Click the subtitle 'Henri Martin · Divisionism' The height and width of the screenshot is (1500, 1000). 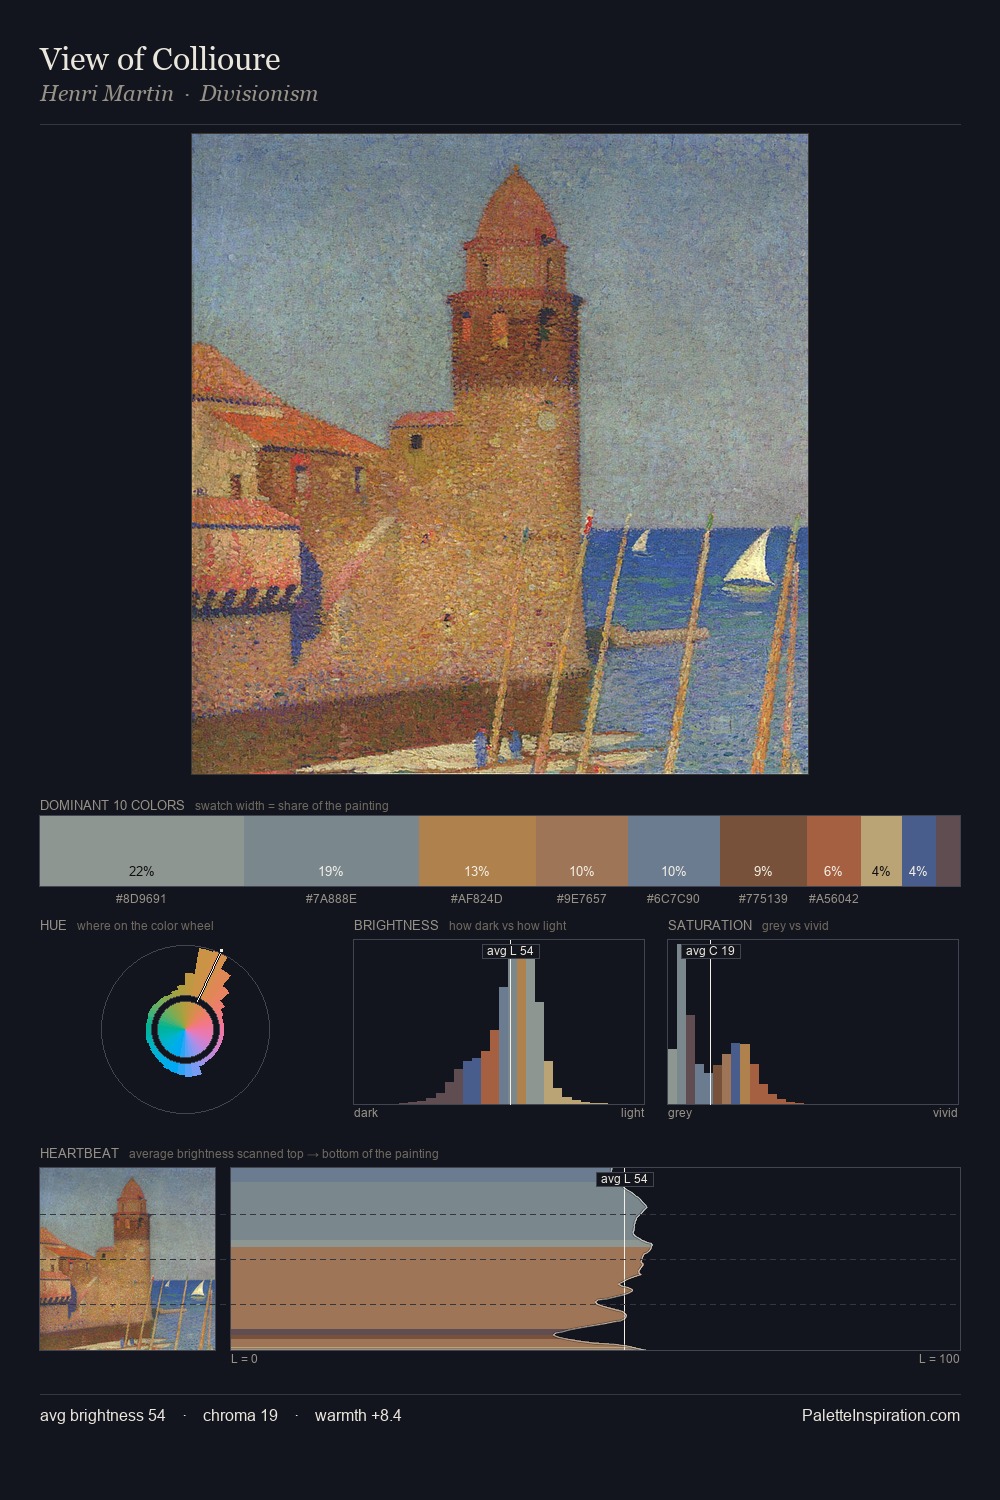click(x=179, y=94)
